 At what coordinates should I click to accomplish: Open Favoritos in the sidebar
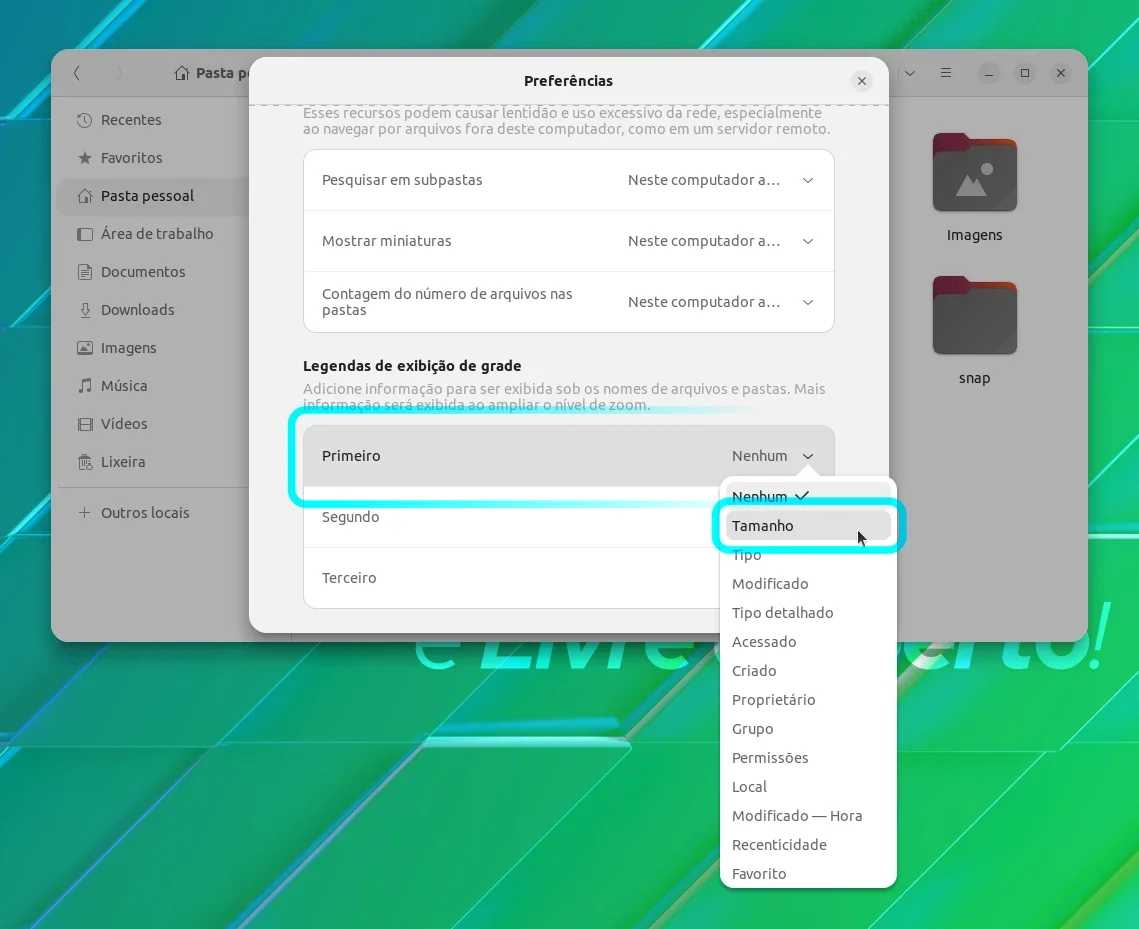click(153, 158)
